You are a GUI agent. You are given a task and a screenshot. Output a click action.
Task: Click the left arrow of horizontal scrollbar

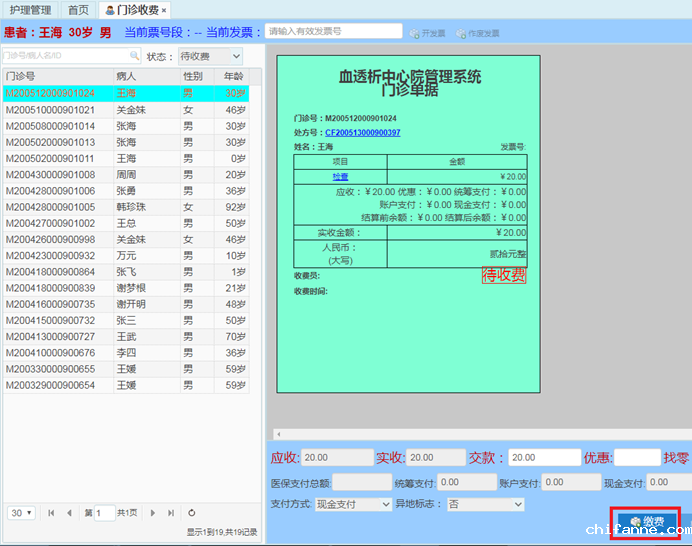point(278,434)
